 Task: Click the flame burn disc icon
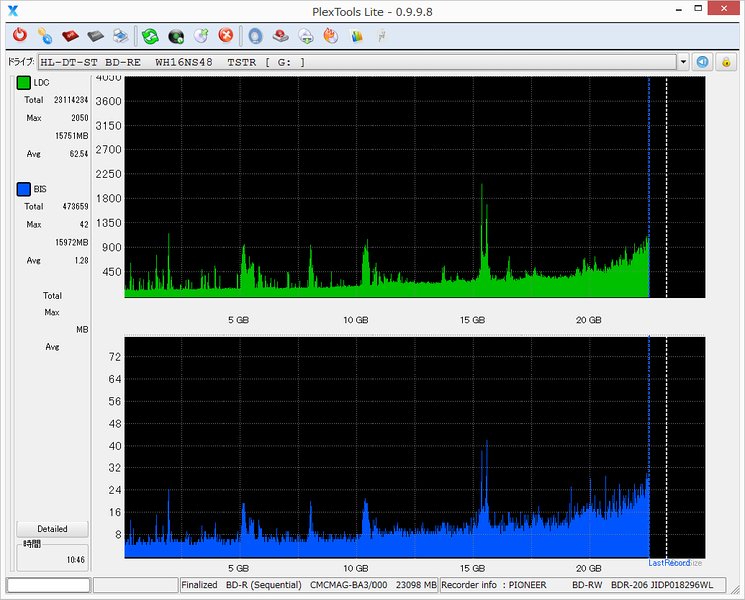[x=331, y=36]
